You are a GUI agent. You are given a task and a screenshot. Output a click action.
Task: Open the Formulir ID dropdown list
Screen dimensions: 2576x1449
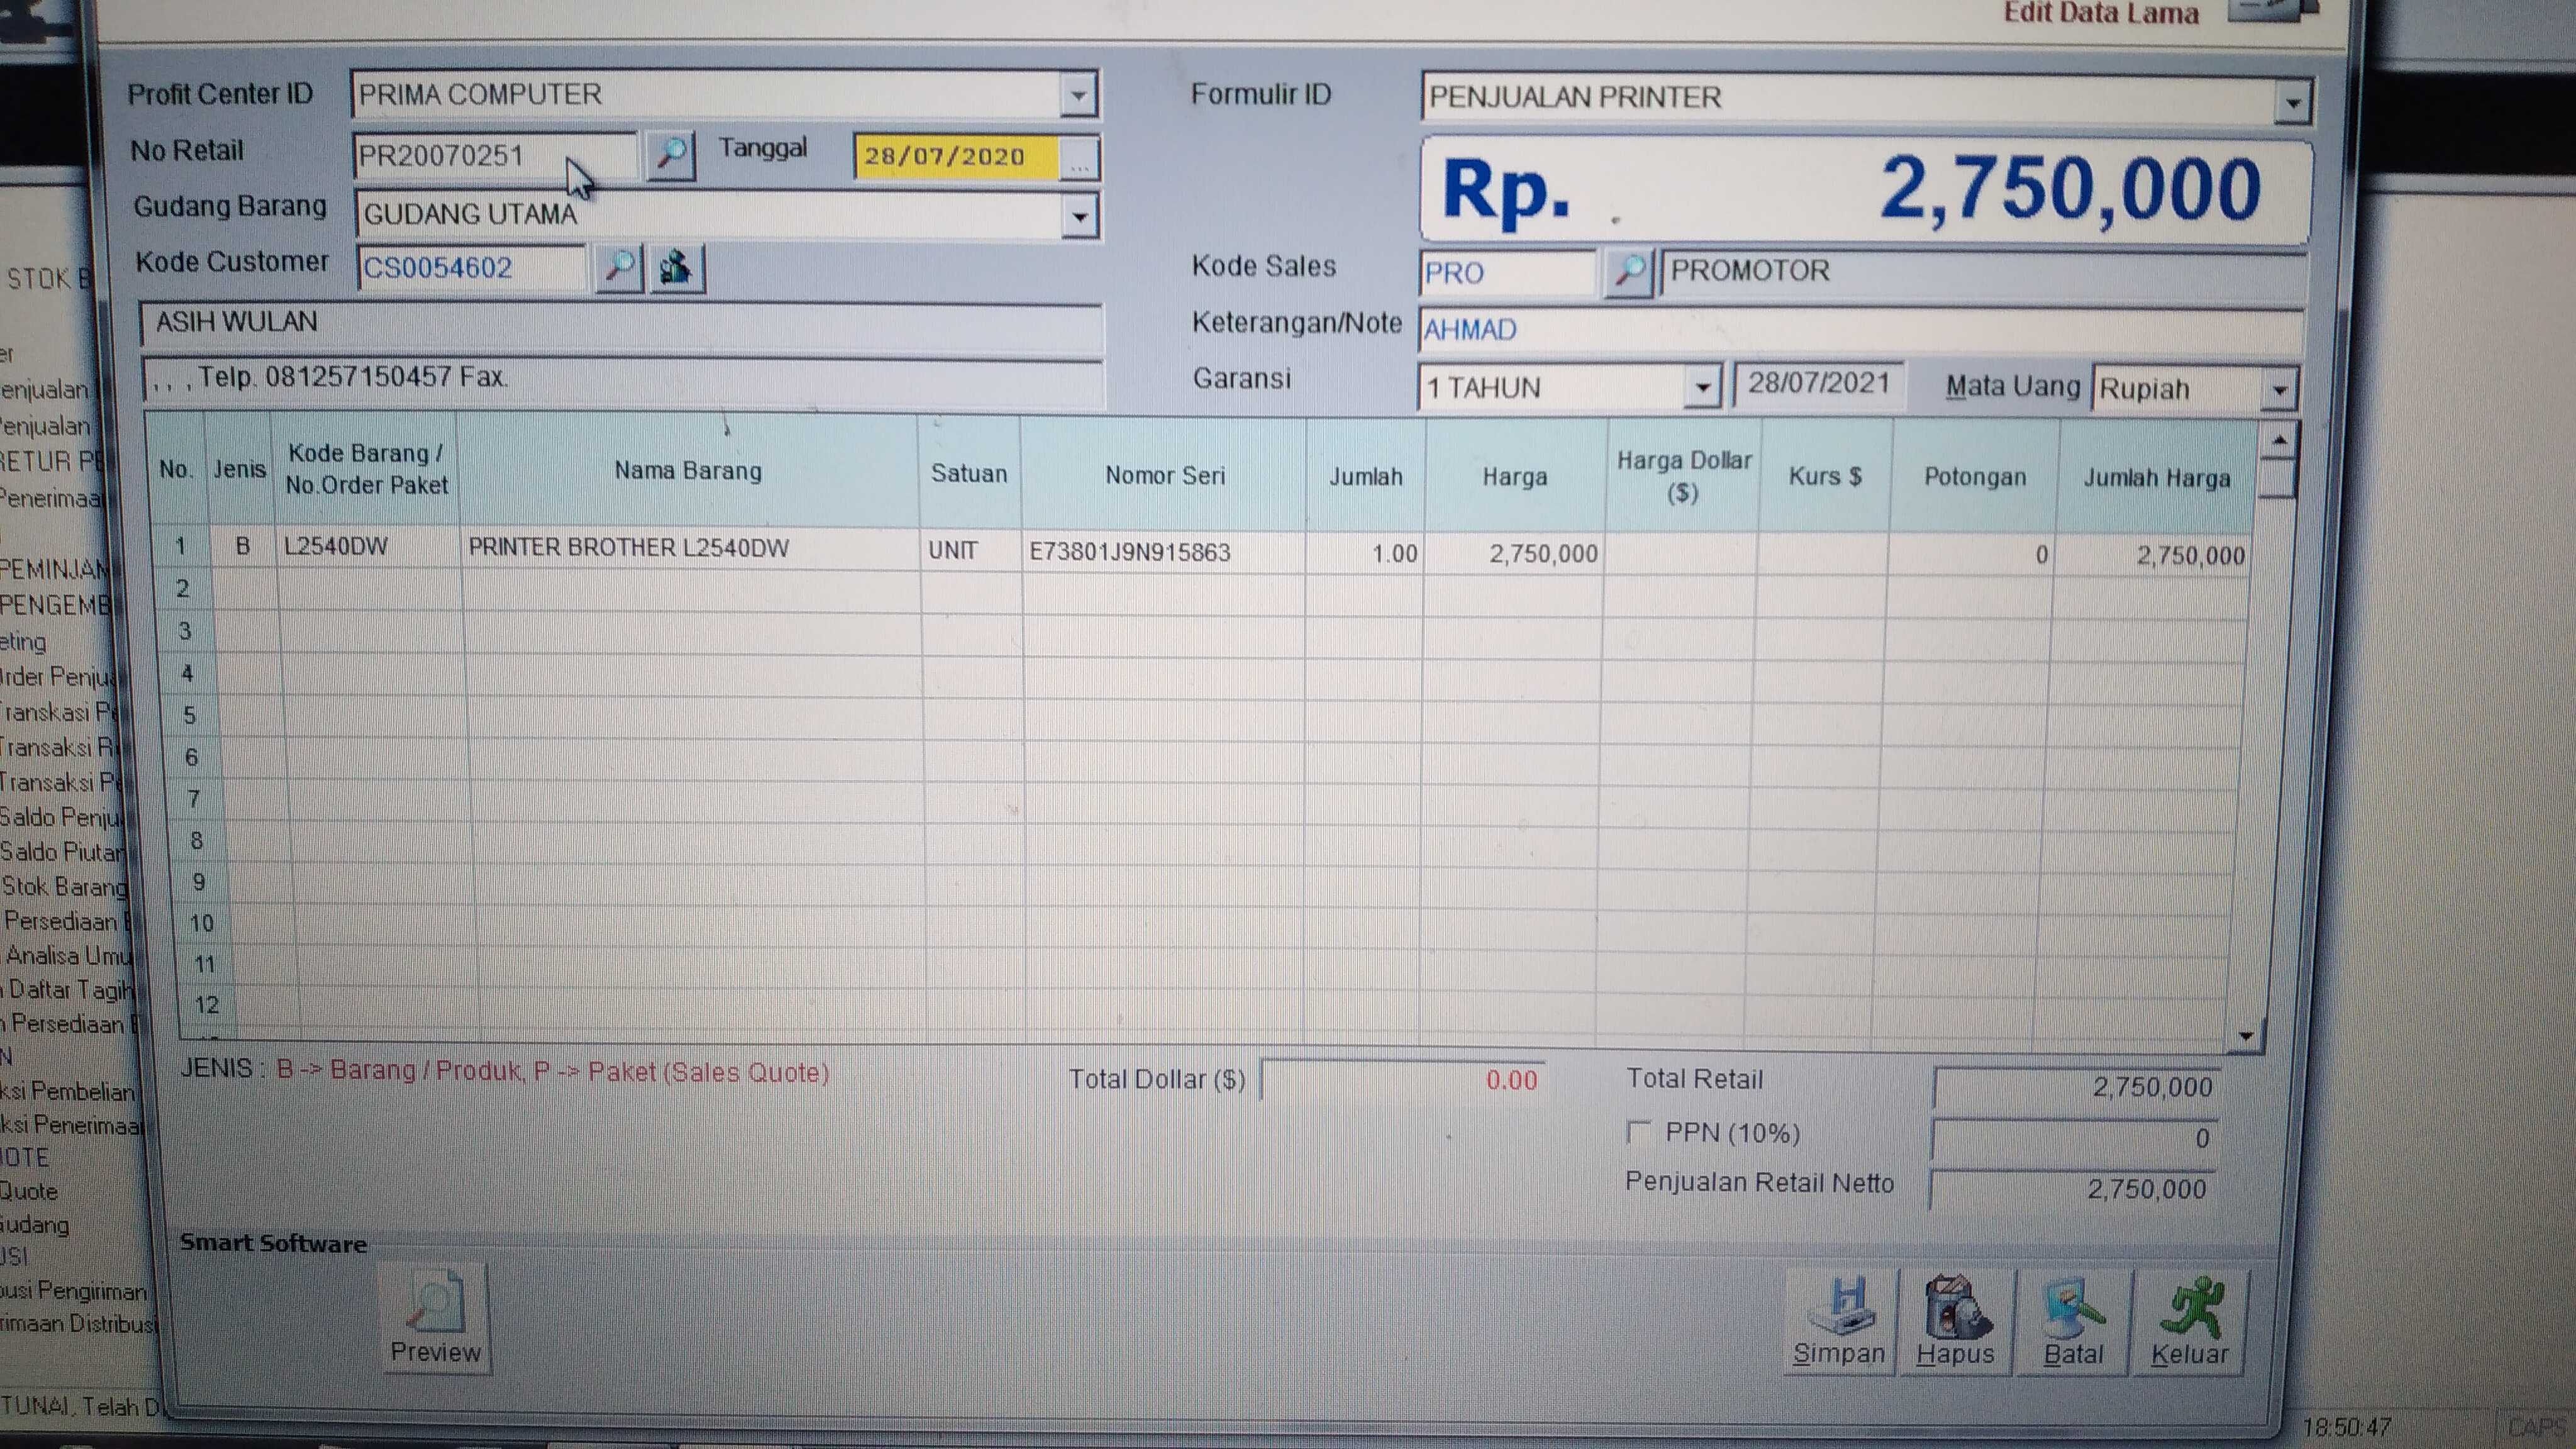pyautogui.click(x=2292, y=102)
